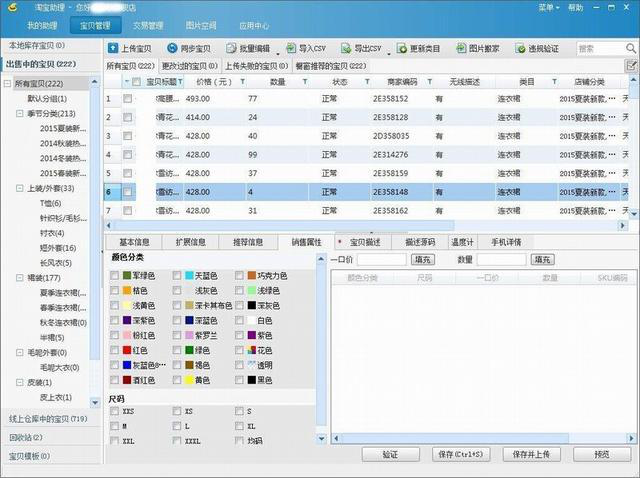Image resolution: width=640 pixels, height=478 pixels.
Task: Click the 预览 preview button
Action: pos(601,455)
